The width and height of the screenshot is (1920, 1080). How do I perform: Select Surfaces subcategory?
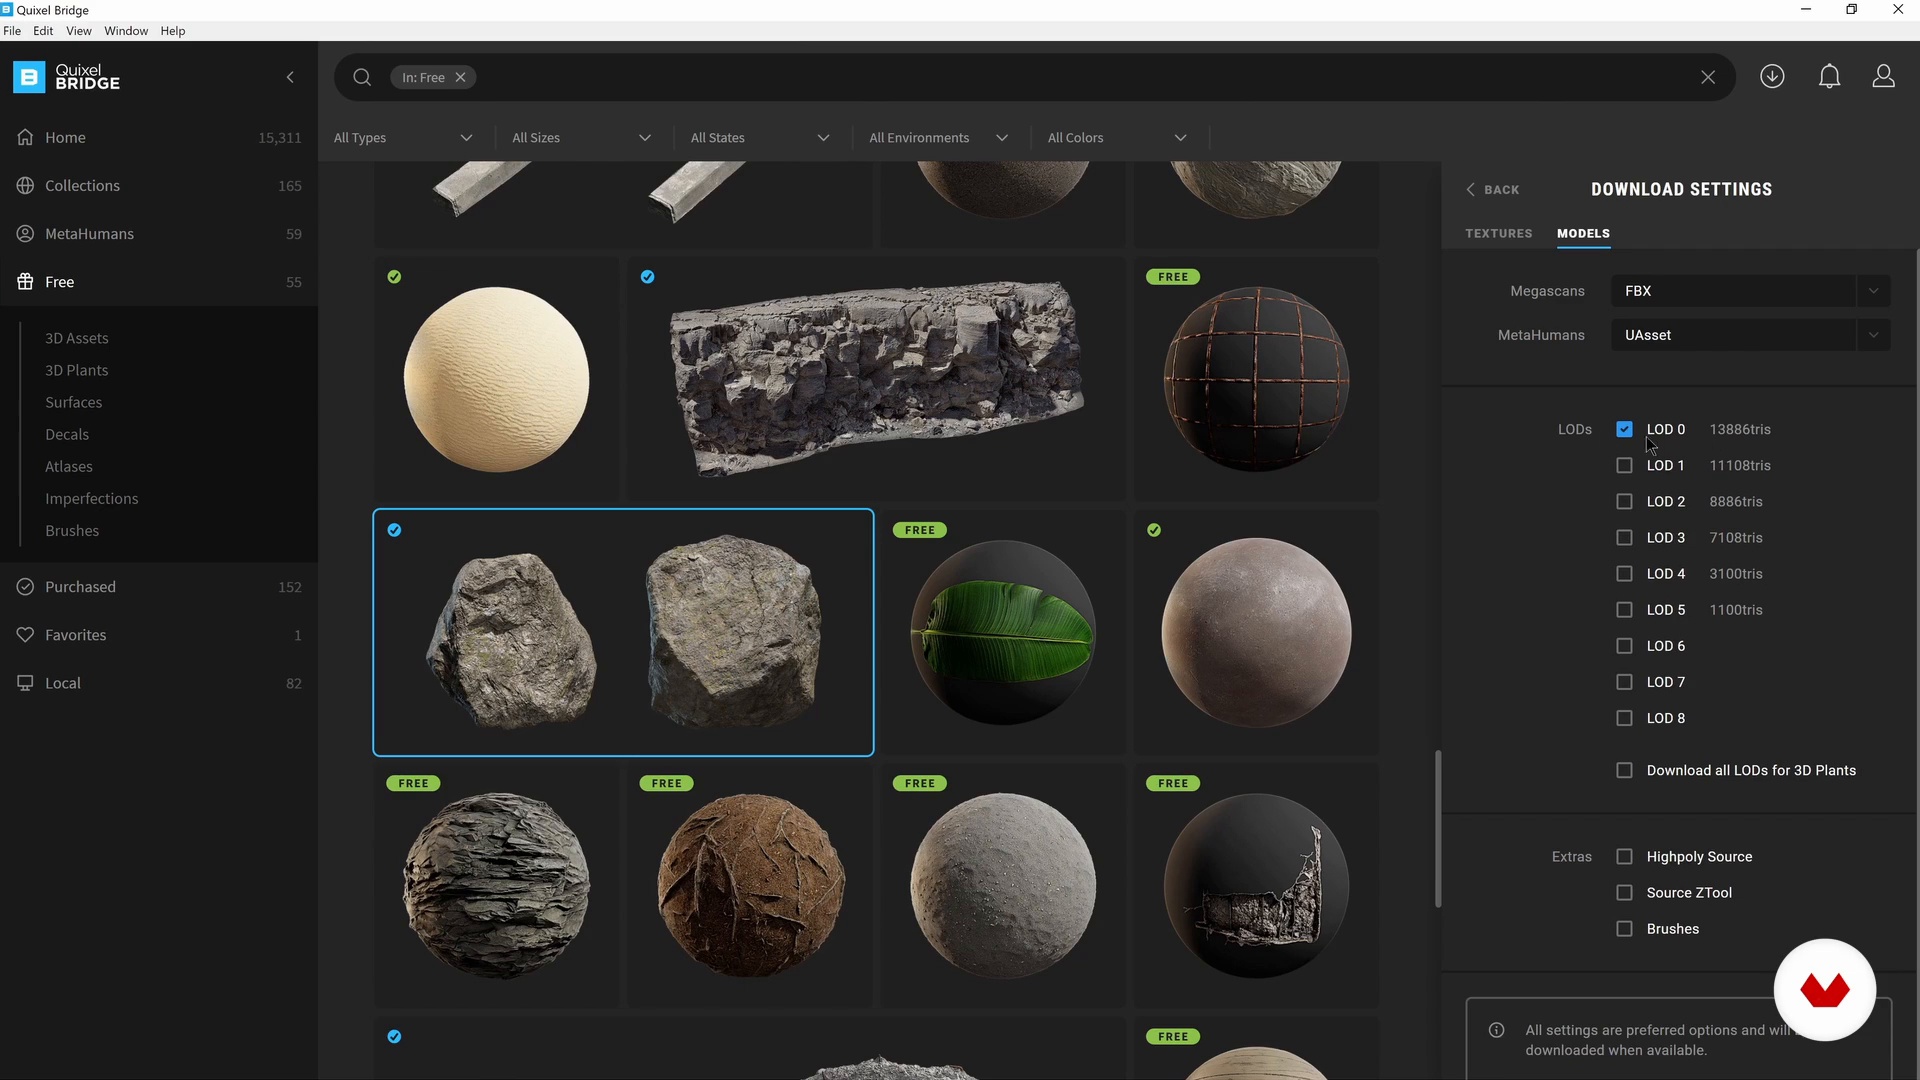click(x=74, y=402)
